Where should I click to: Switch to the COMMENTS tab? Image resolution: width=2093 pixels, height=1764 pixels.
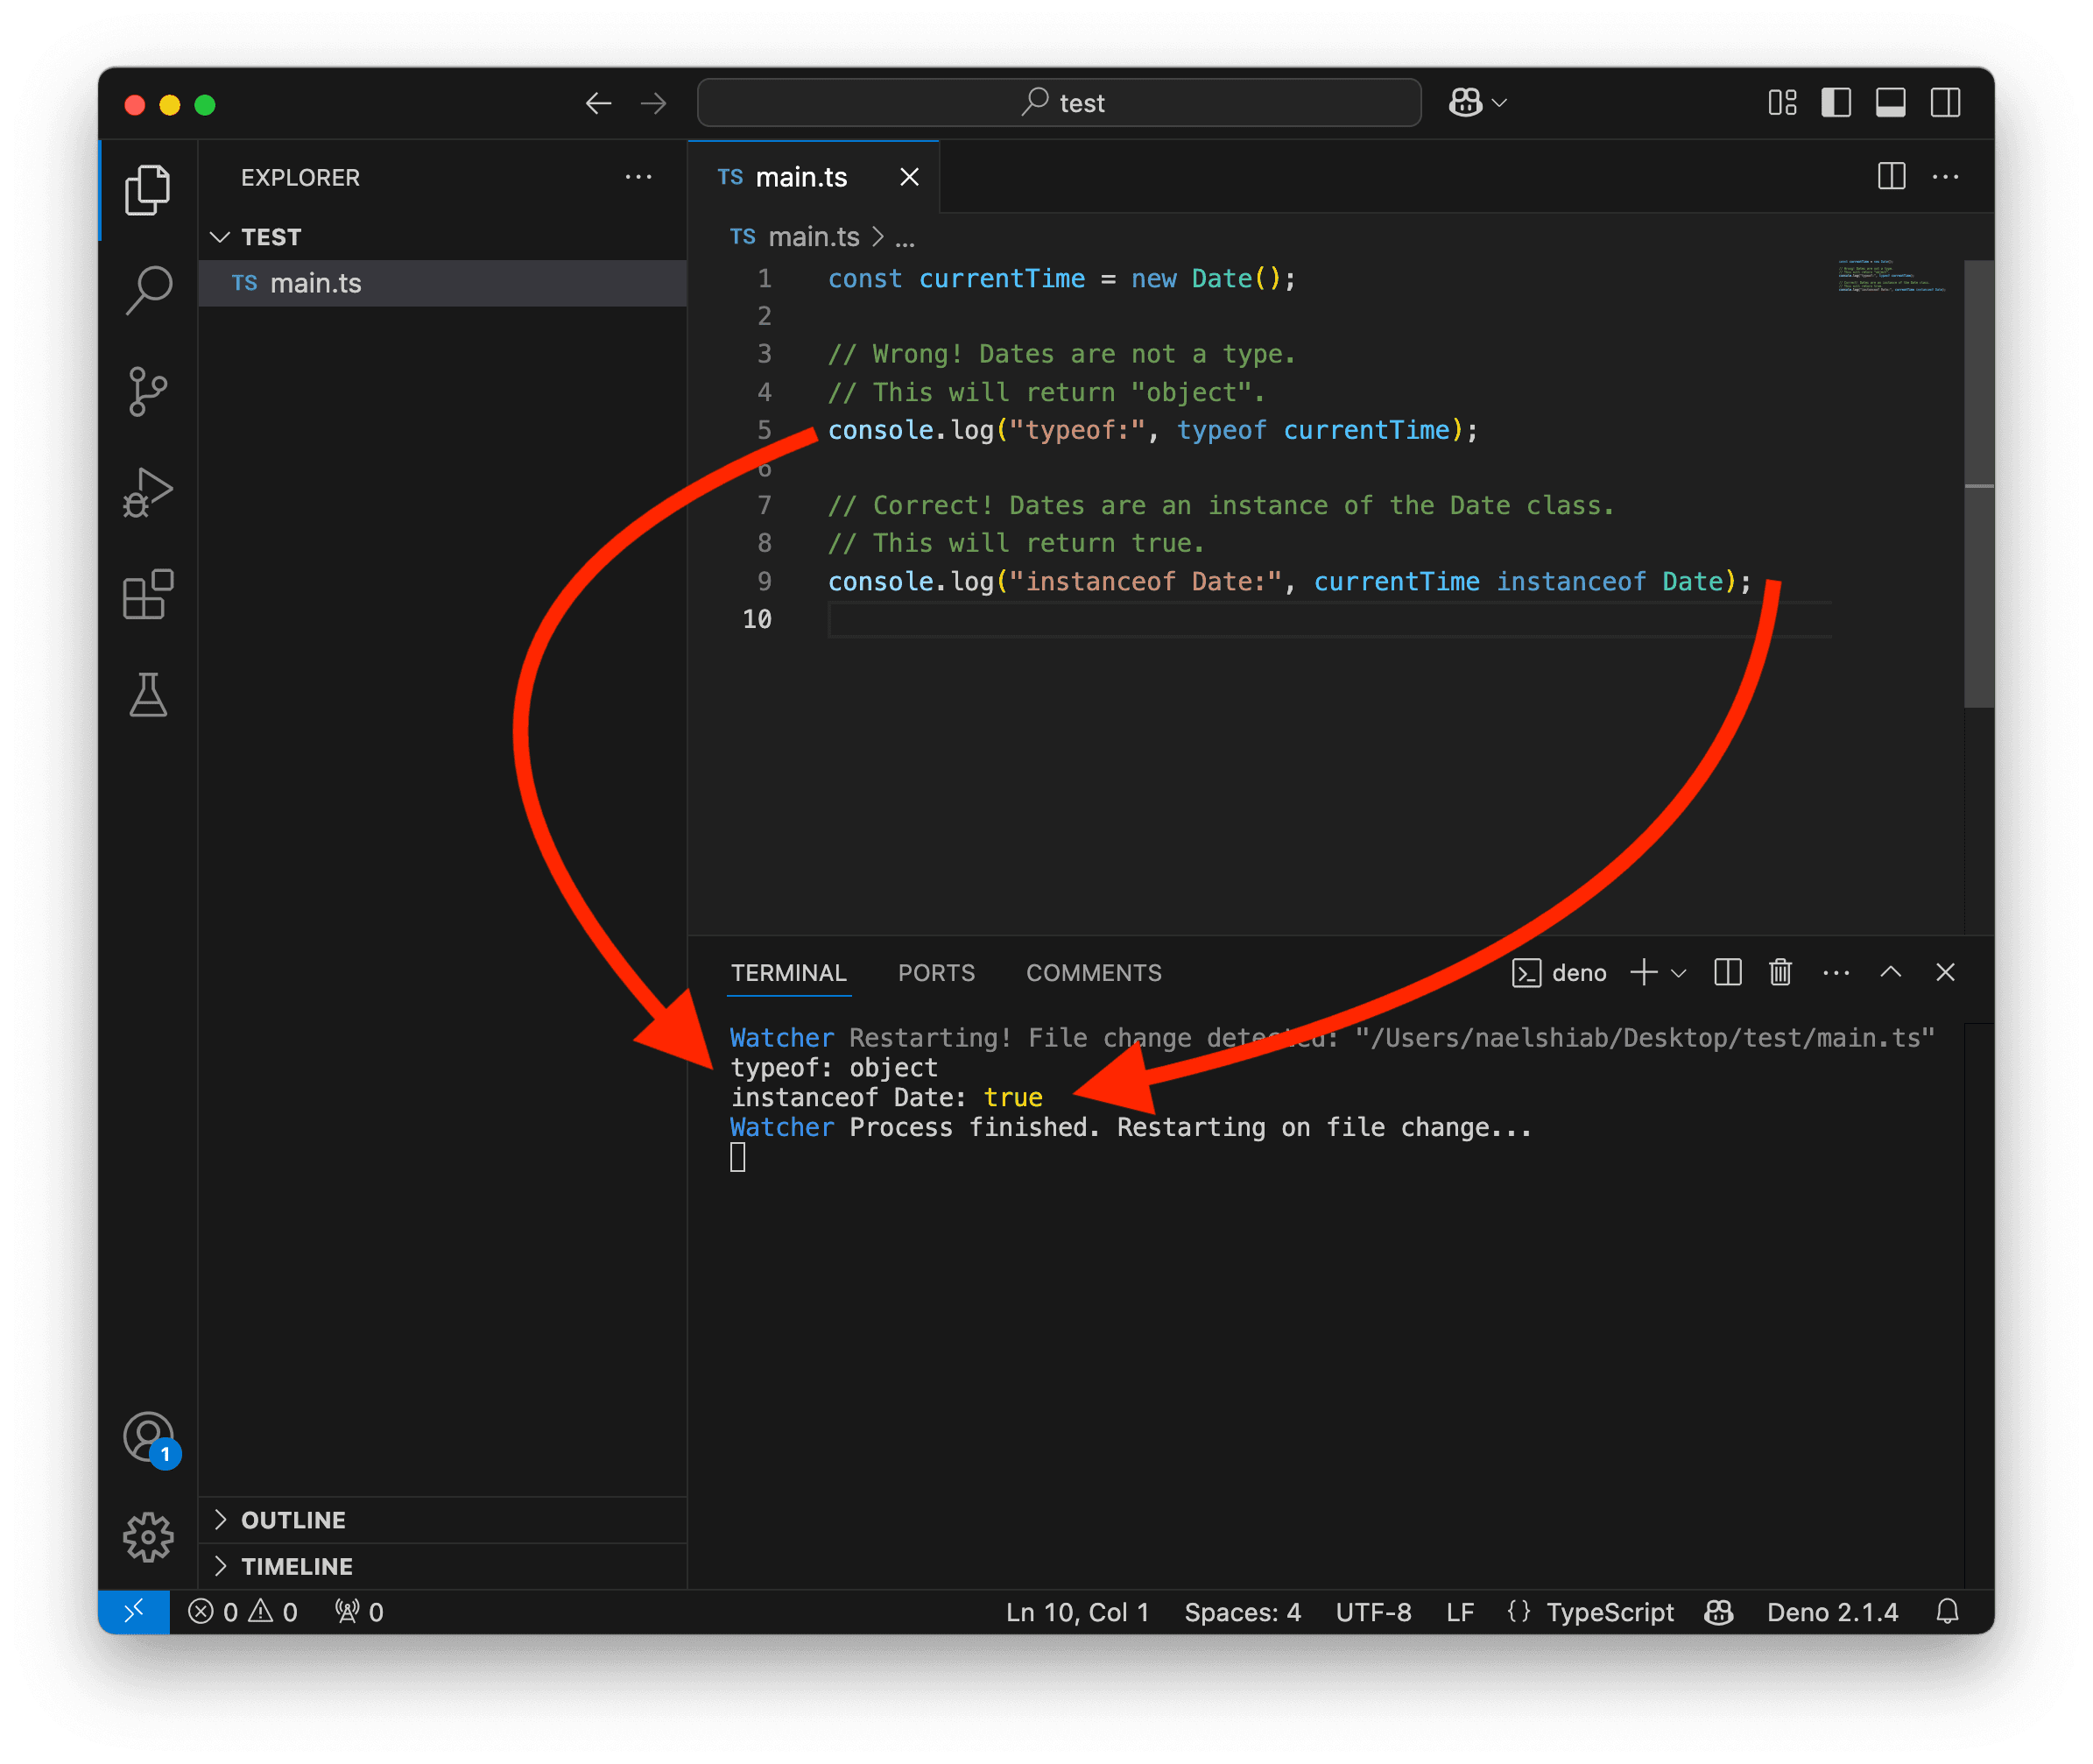(1093, 973)
